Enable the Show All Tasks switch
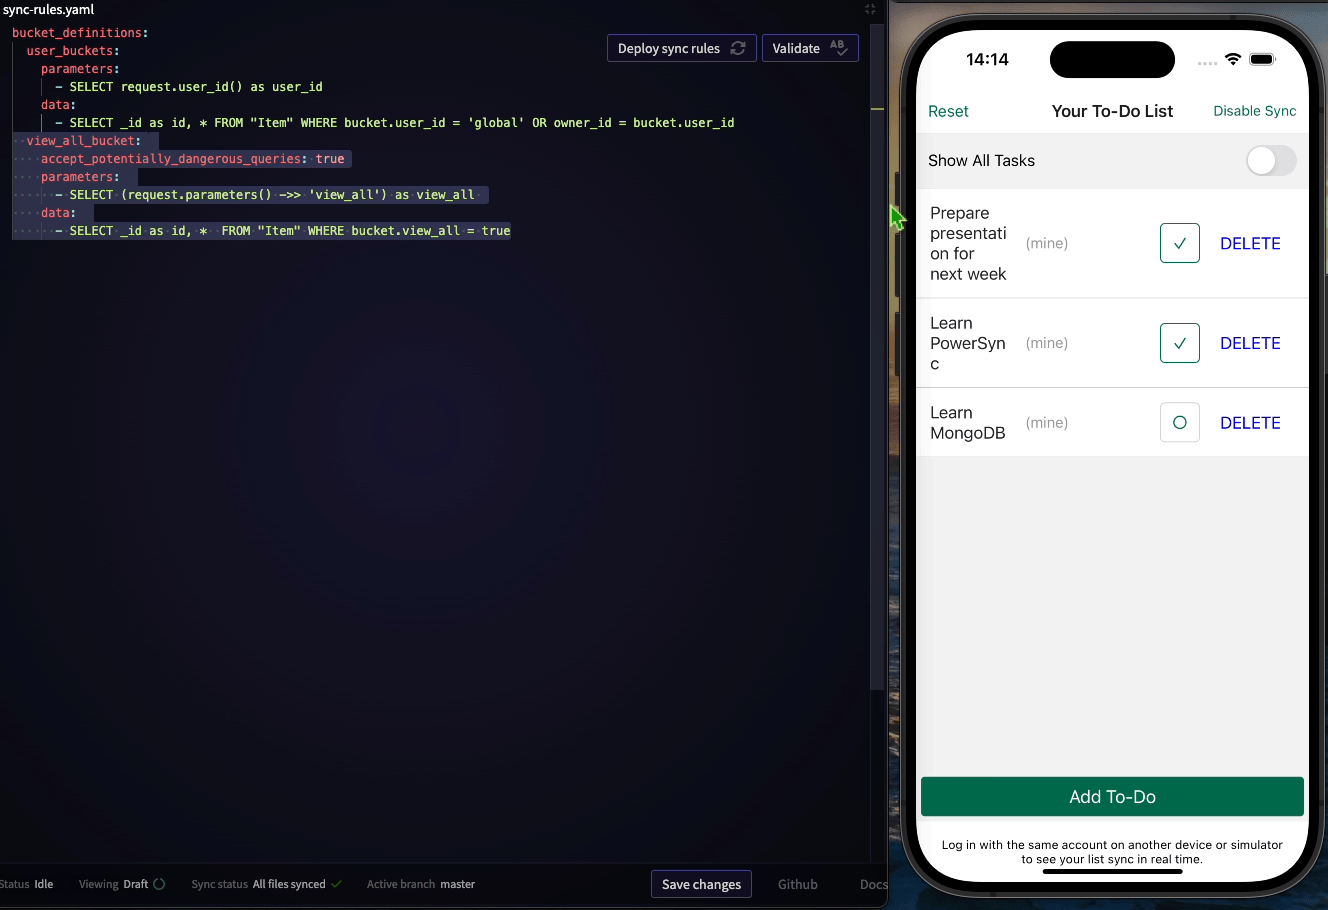This screenshot has height=910, width=1328. pyautogui.click(x=1271, y=160)
